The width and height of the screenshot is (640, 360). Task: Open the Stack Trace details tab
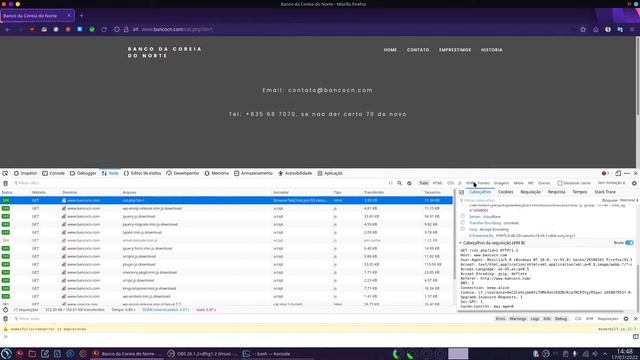605,192
